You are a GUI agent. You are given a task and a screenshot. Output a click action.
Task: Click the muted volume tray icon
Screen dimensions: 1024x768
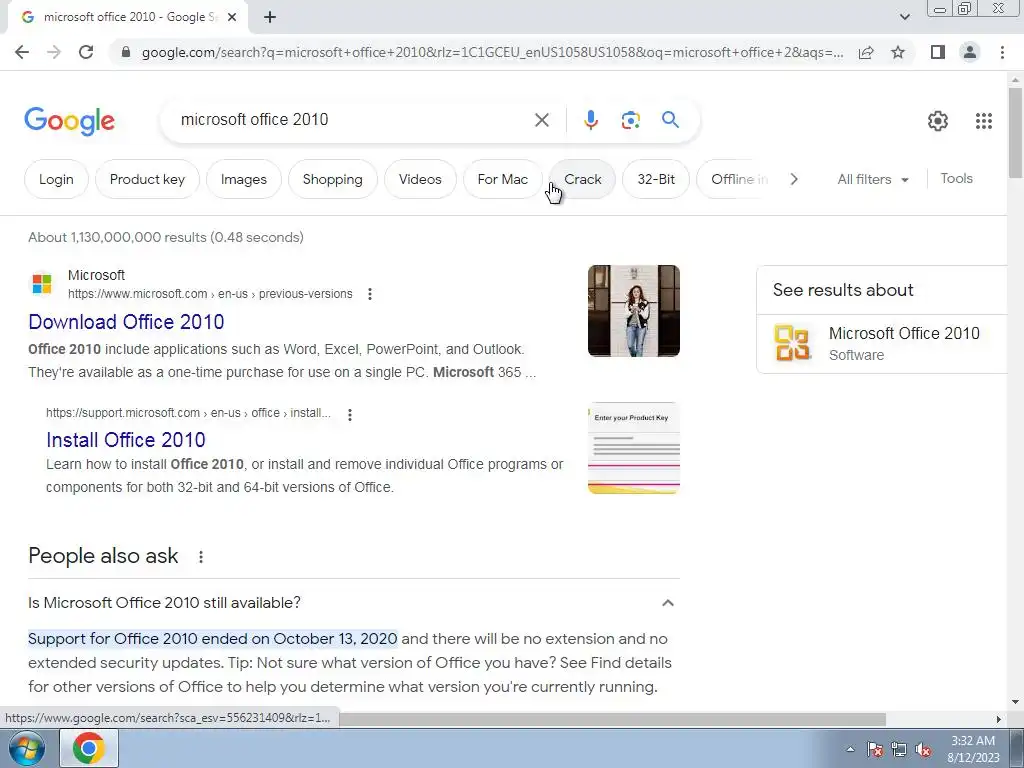pyautogui.click(x=923, y=750)
